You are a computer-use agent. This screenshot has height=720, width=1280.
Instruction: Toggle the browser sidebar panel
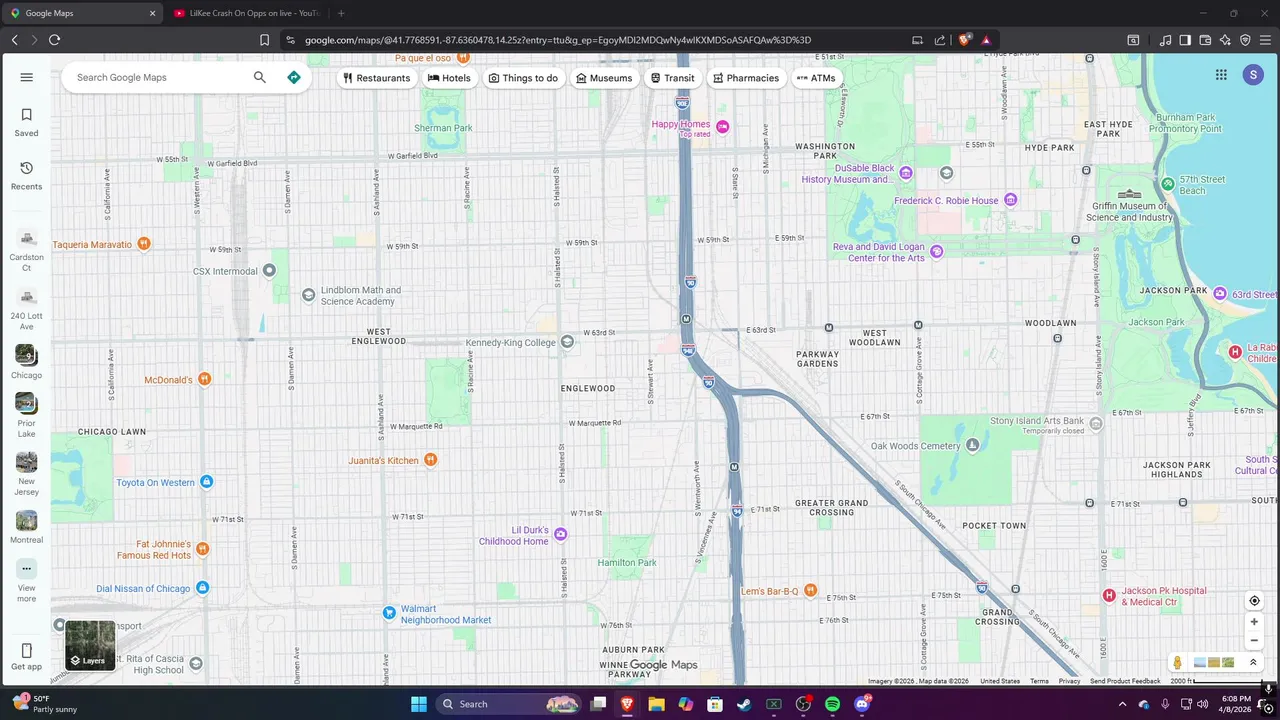[x=1185, y=40]
